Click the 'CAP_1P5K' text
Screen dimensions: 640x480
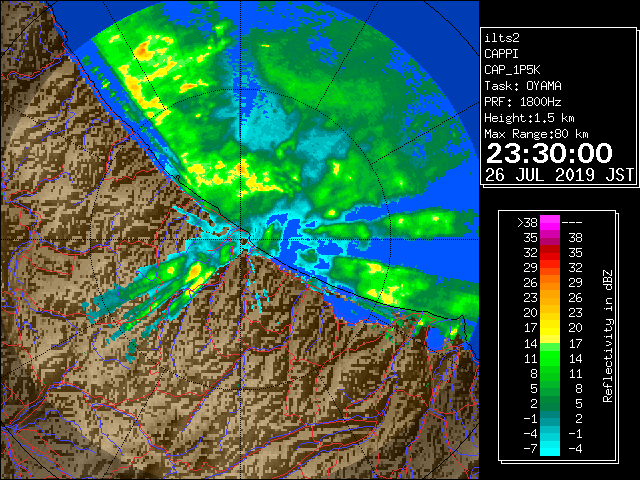[x=512, y=70]
